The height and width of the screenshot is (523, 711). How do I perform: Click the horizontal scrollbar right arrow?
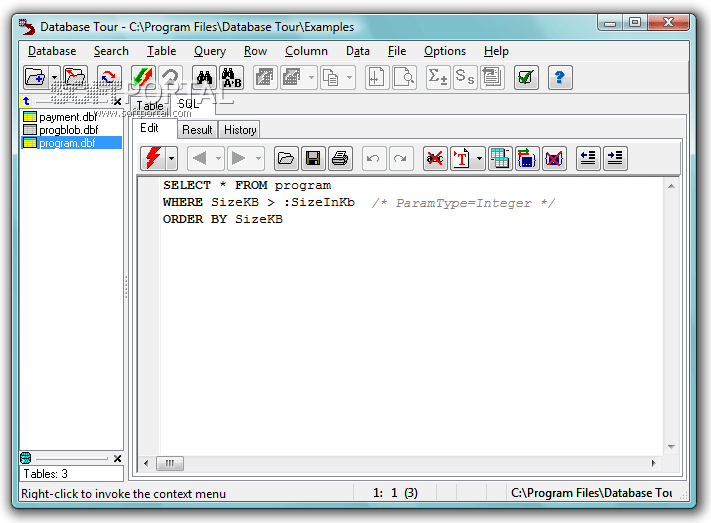(653, 463)
